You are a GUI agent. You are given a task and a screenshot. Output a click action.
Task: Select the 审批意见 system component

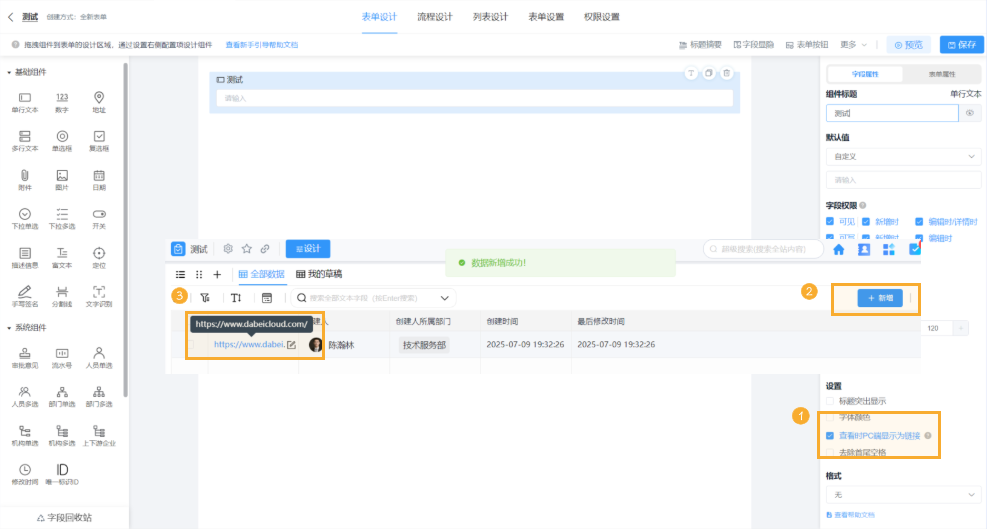pyautogui.click(x=25, y=358)
